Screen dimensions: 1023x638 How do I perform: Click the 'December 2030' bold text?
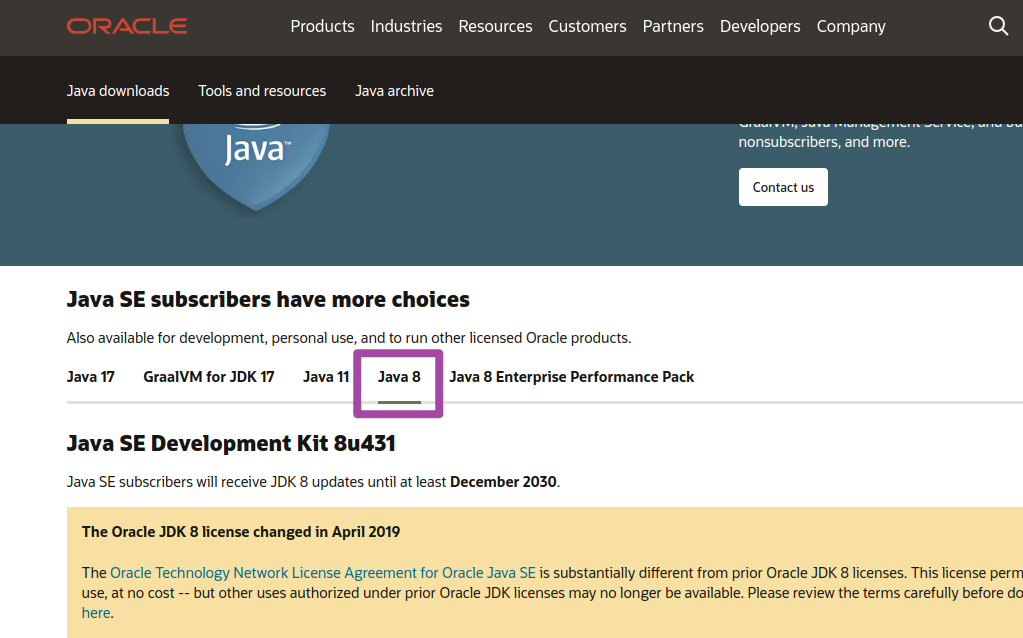pyautogui.click(x=503, y=482)
